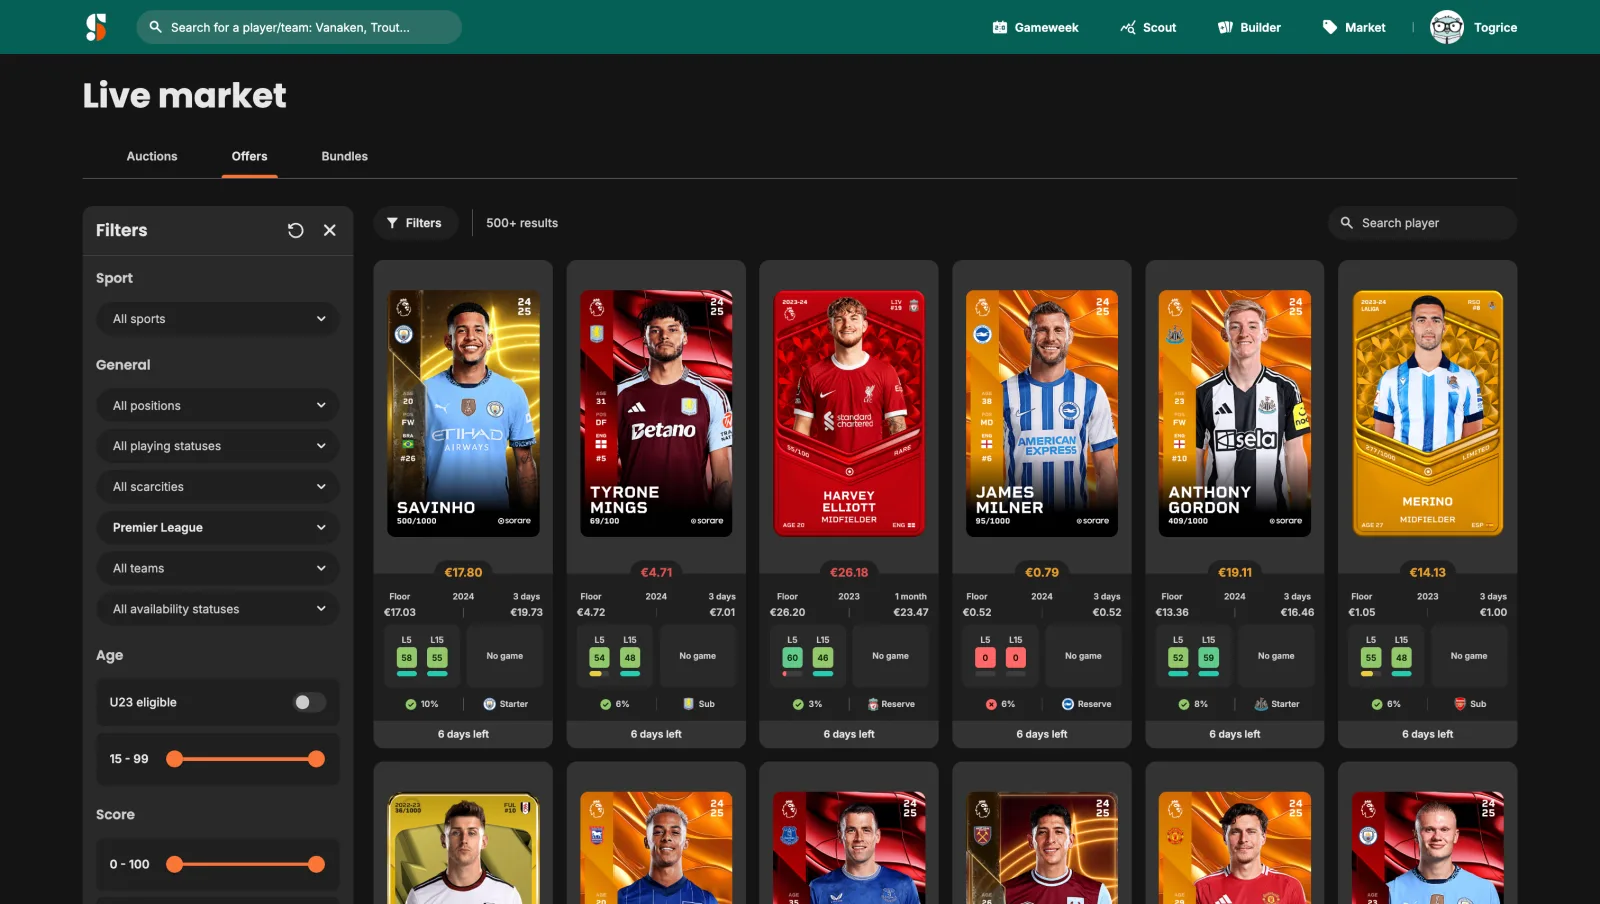Expand the All sports dropdown
The height and width of the screenshot is (904, 1600).
(218, 319)
